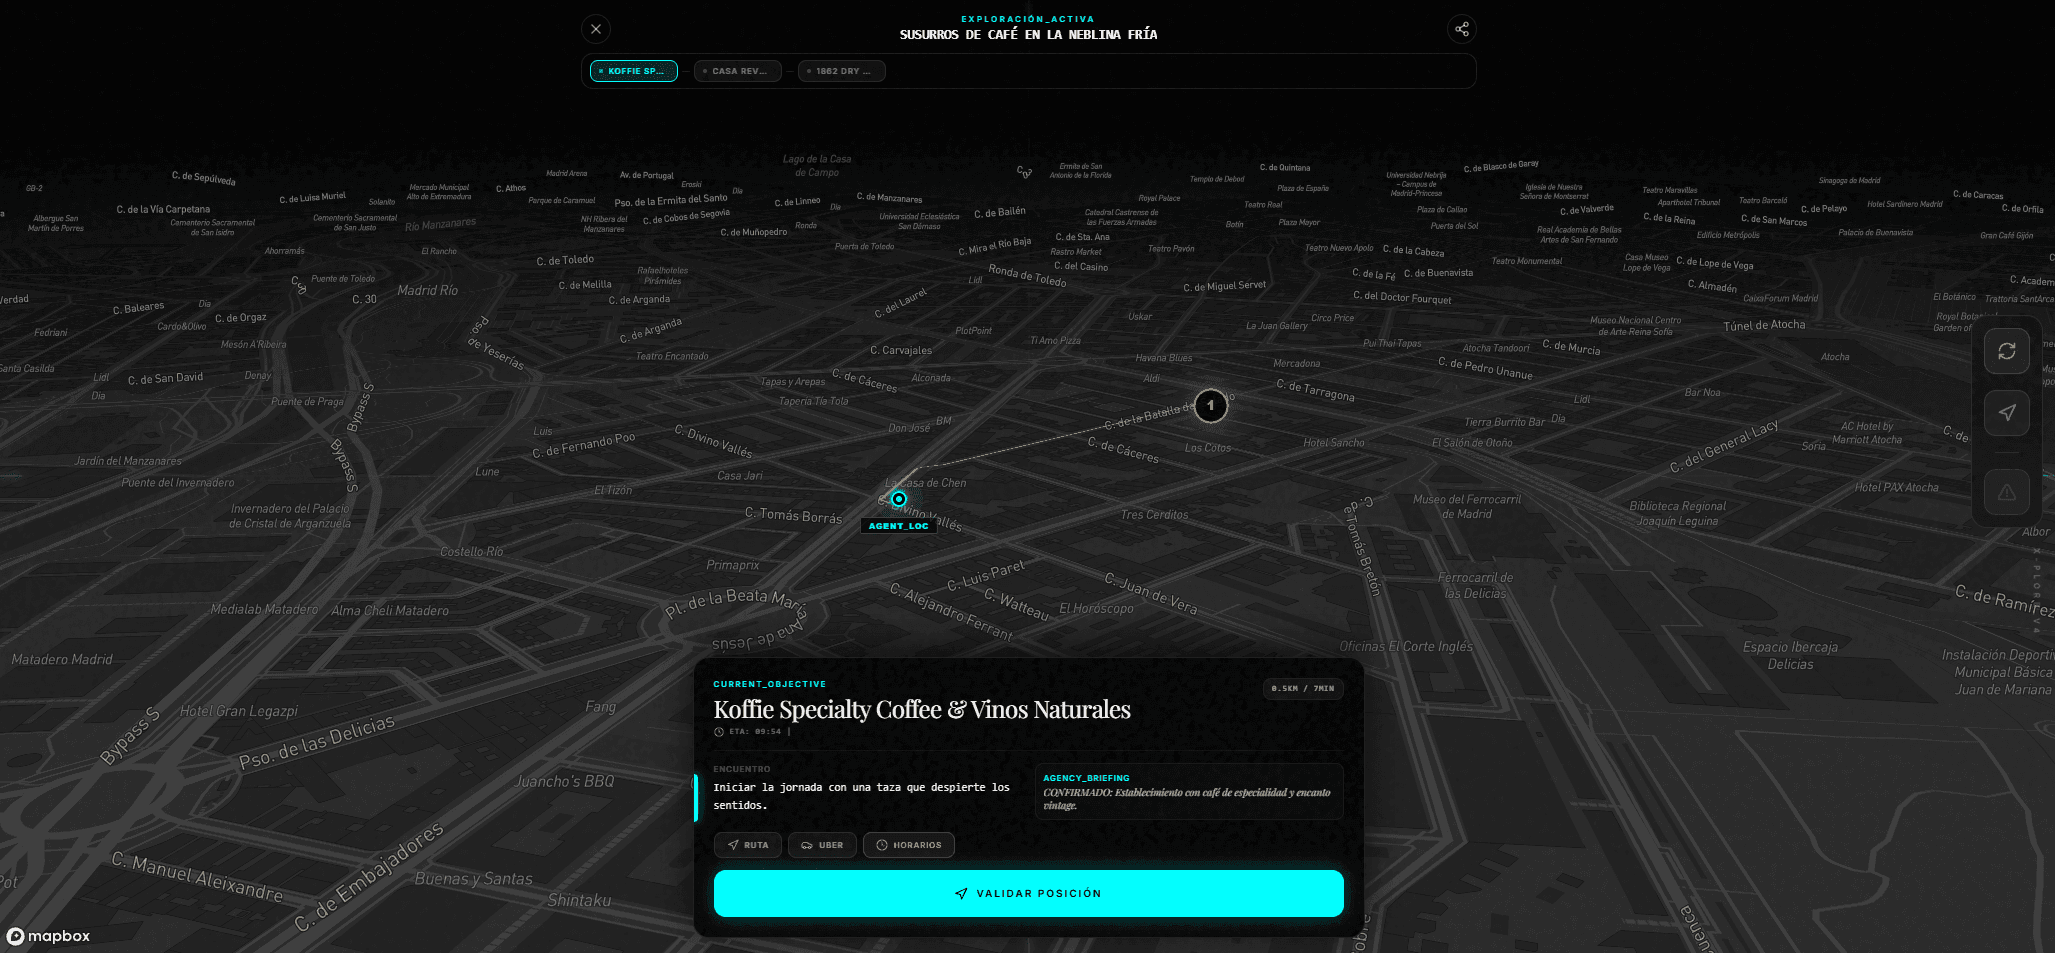Image resolution: width=2055 pixels, height=953 pixels.
Task: Click the SUSURROS DE CAFÉ EN LA NEBLINA FRÍA title
Action: (x=1028, y=34)
